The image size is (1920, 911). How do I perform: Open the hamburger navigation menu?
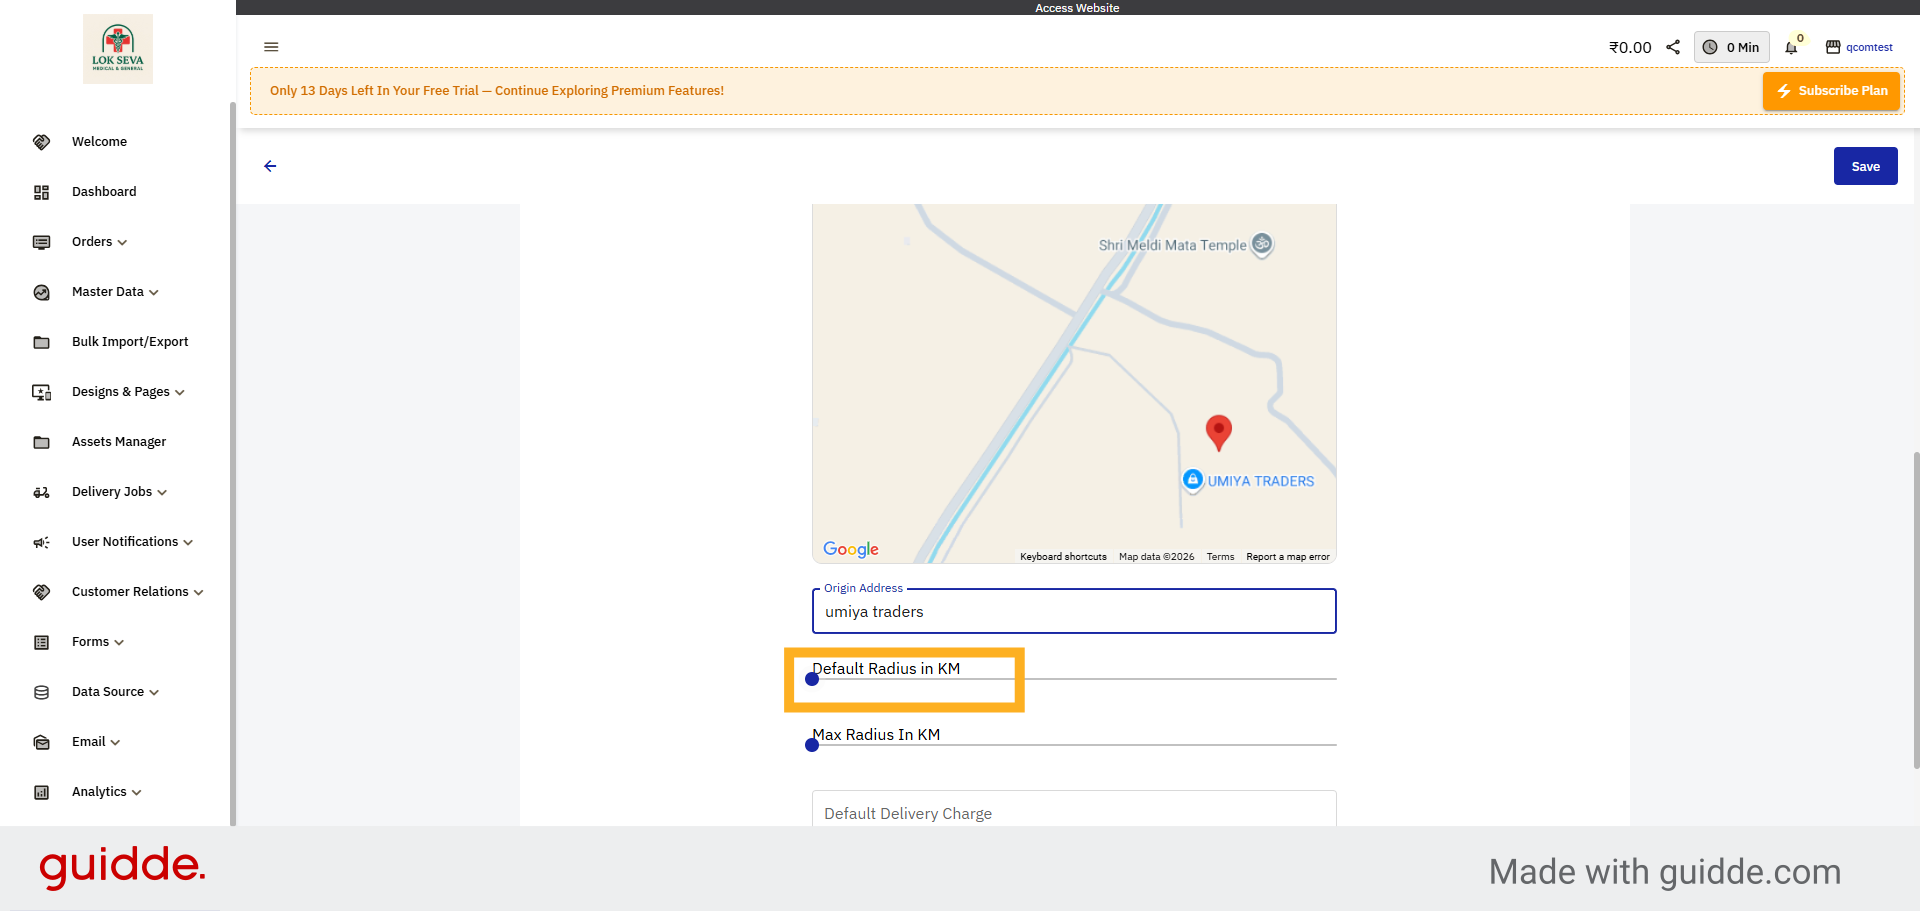click(270, 47)
